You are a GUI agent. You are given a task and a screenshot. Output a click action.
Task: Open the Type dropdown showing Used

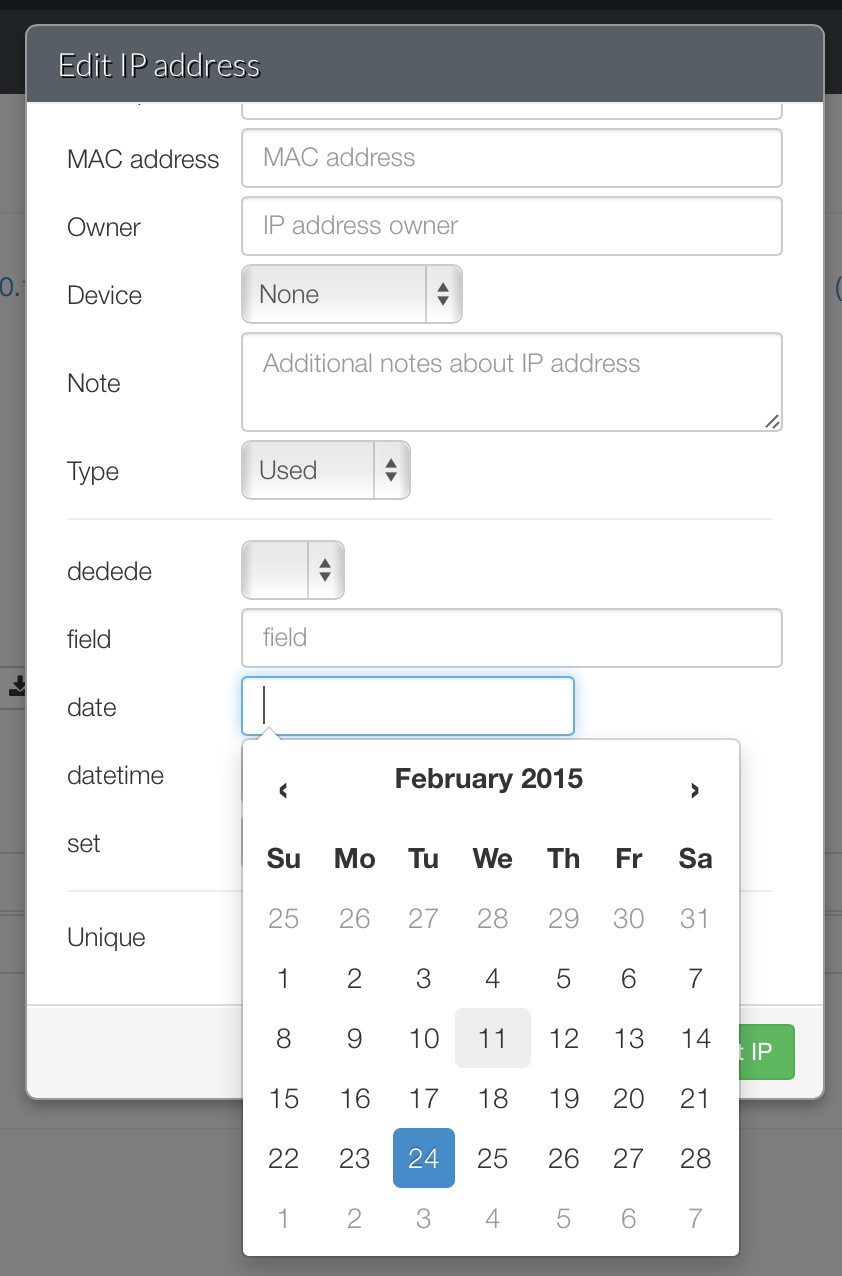325,470
